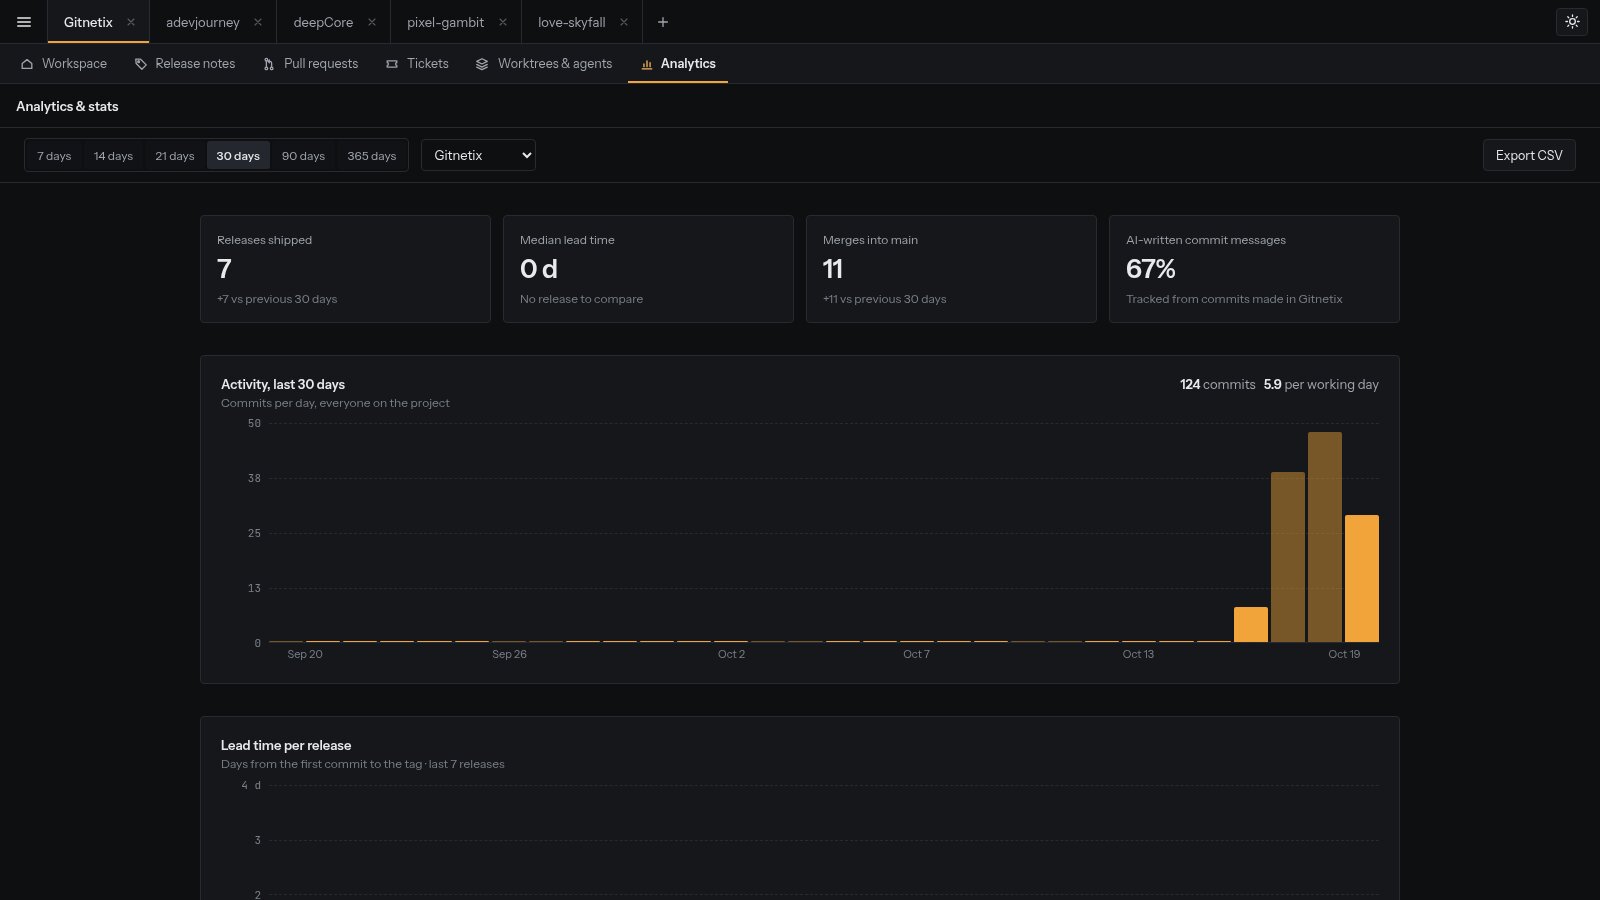Select the 30 days range
This screenshot has height=900, width=1600.
(x=238, y=156)
